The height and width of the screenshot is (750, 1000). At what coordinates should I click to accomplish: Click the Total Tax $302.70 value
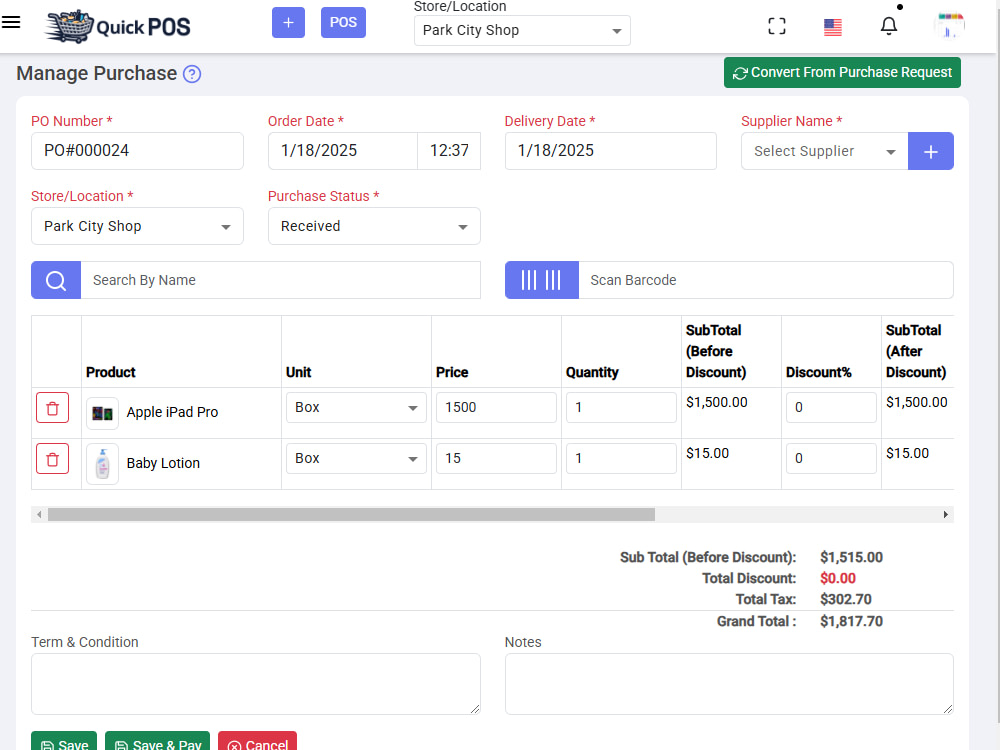tap(846, 599)
